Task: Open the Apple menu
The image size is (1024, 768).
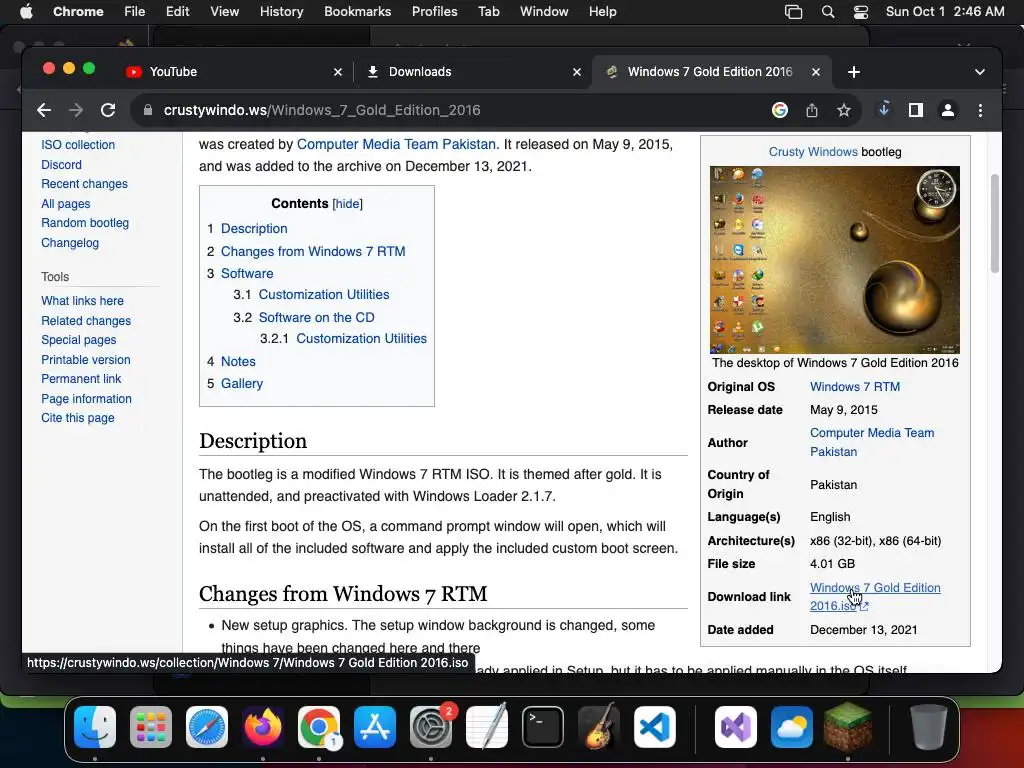Action: (26, 12)
